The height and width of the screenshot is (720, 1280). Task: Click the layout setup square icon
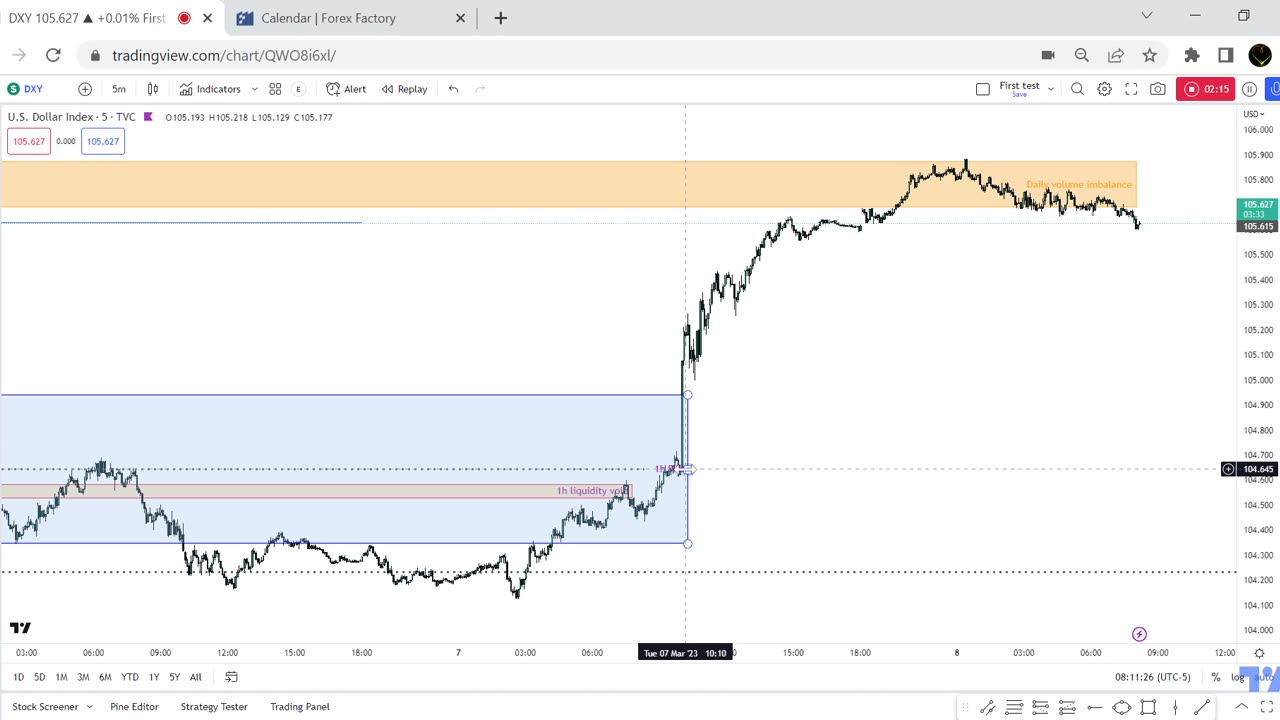pyautogui.click(x=983, y=89)
